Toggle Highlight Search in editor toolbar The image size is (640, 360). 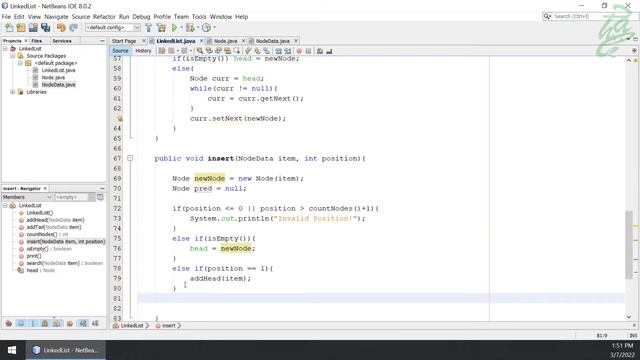coord(227,51)
